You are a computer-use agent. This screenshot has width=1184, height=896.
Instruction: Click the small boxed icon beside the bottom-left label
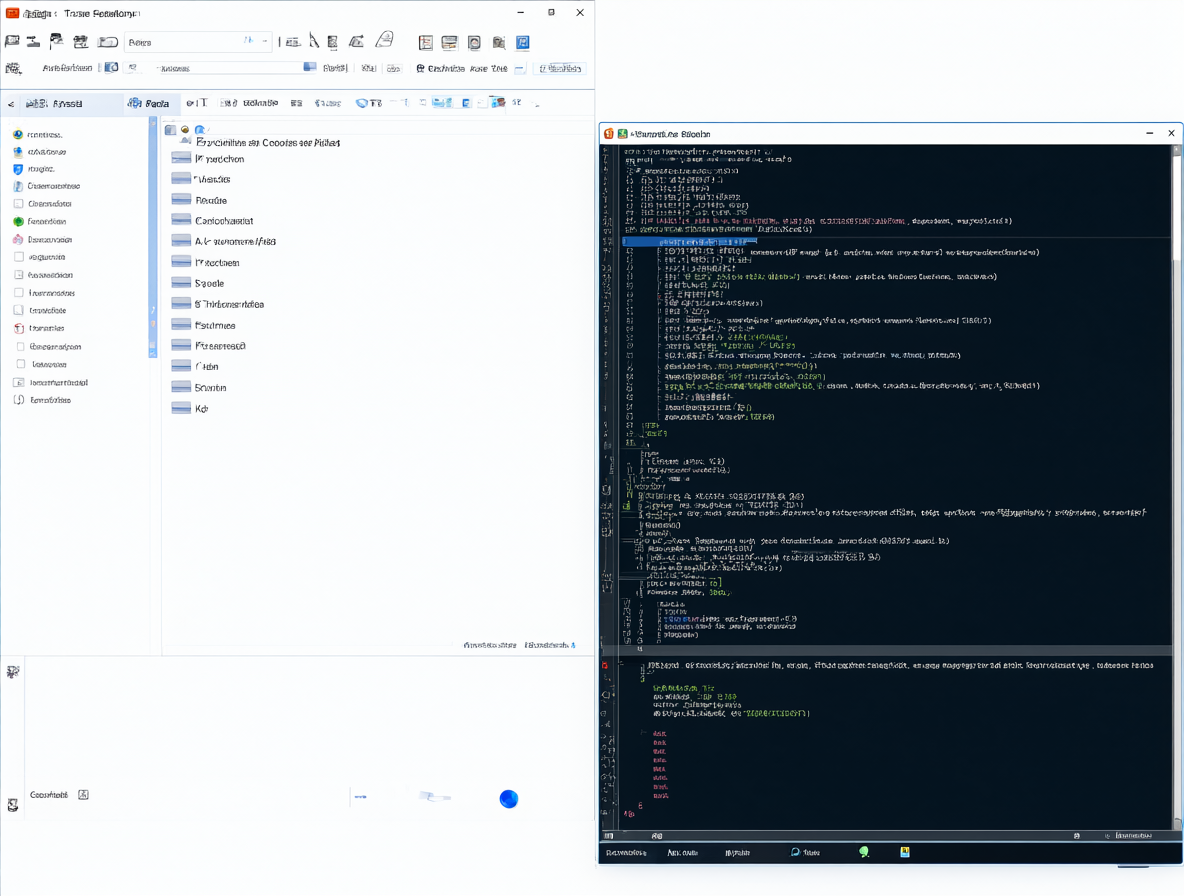pos(84,795)
